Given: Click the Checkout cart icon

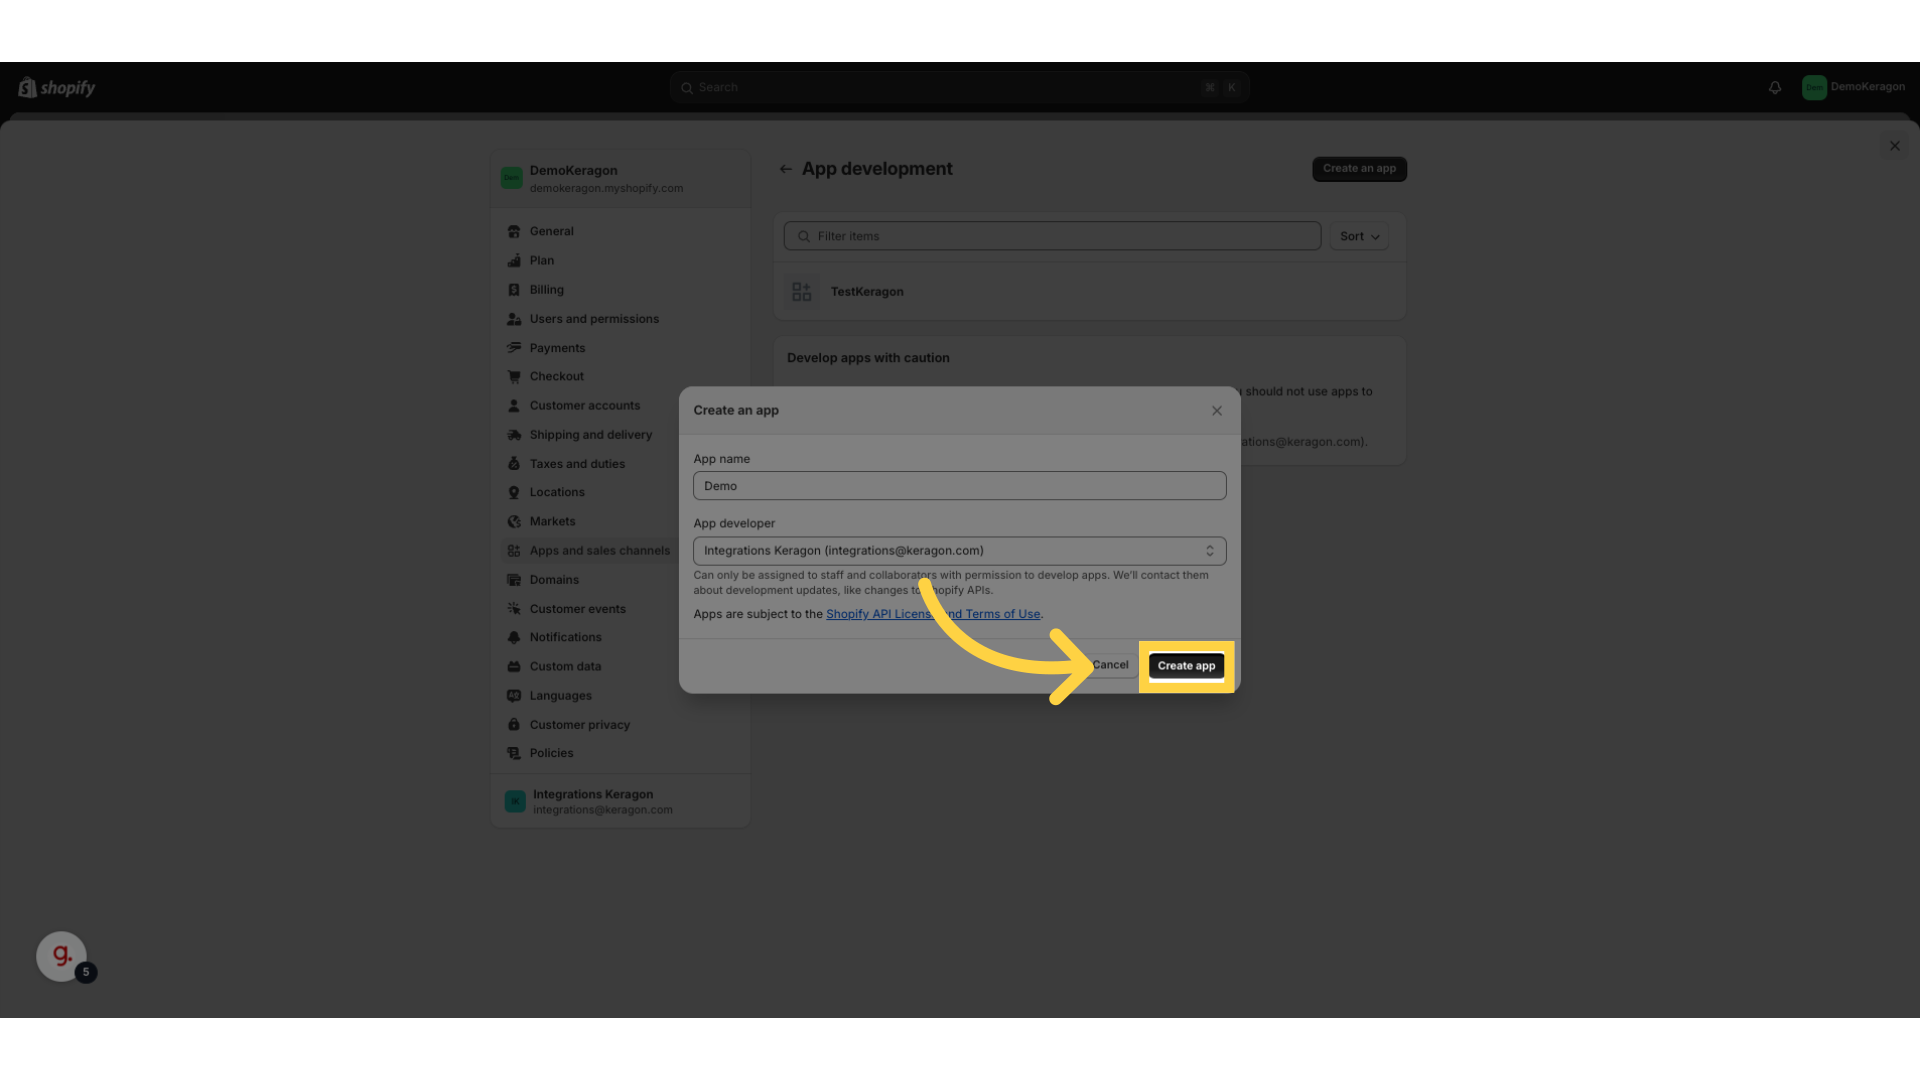Looking at the screenshot, I should [x=514, y=377].
